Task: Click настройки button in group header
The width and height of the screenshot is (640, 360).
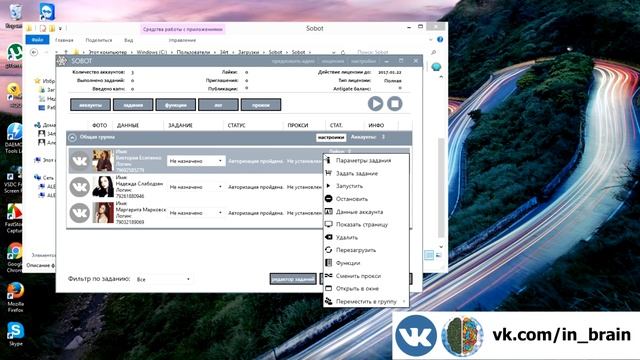Action: [331, 138]
